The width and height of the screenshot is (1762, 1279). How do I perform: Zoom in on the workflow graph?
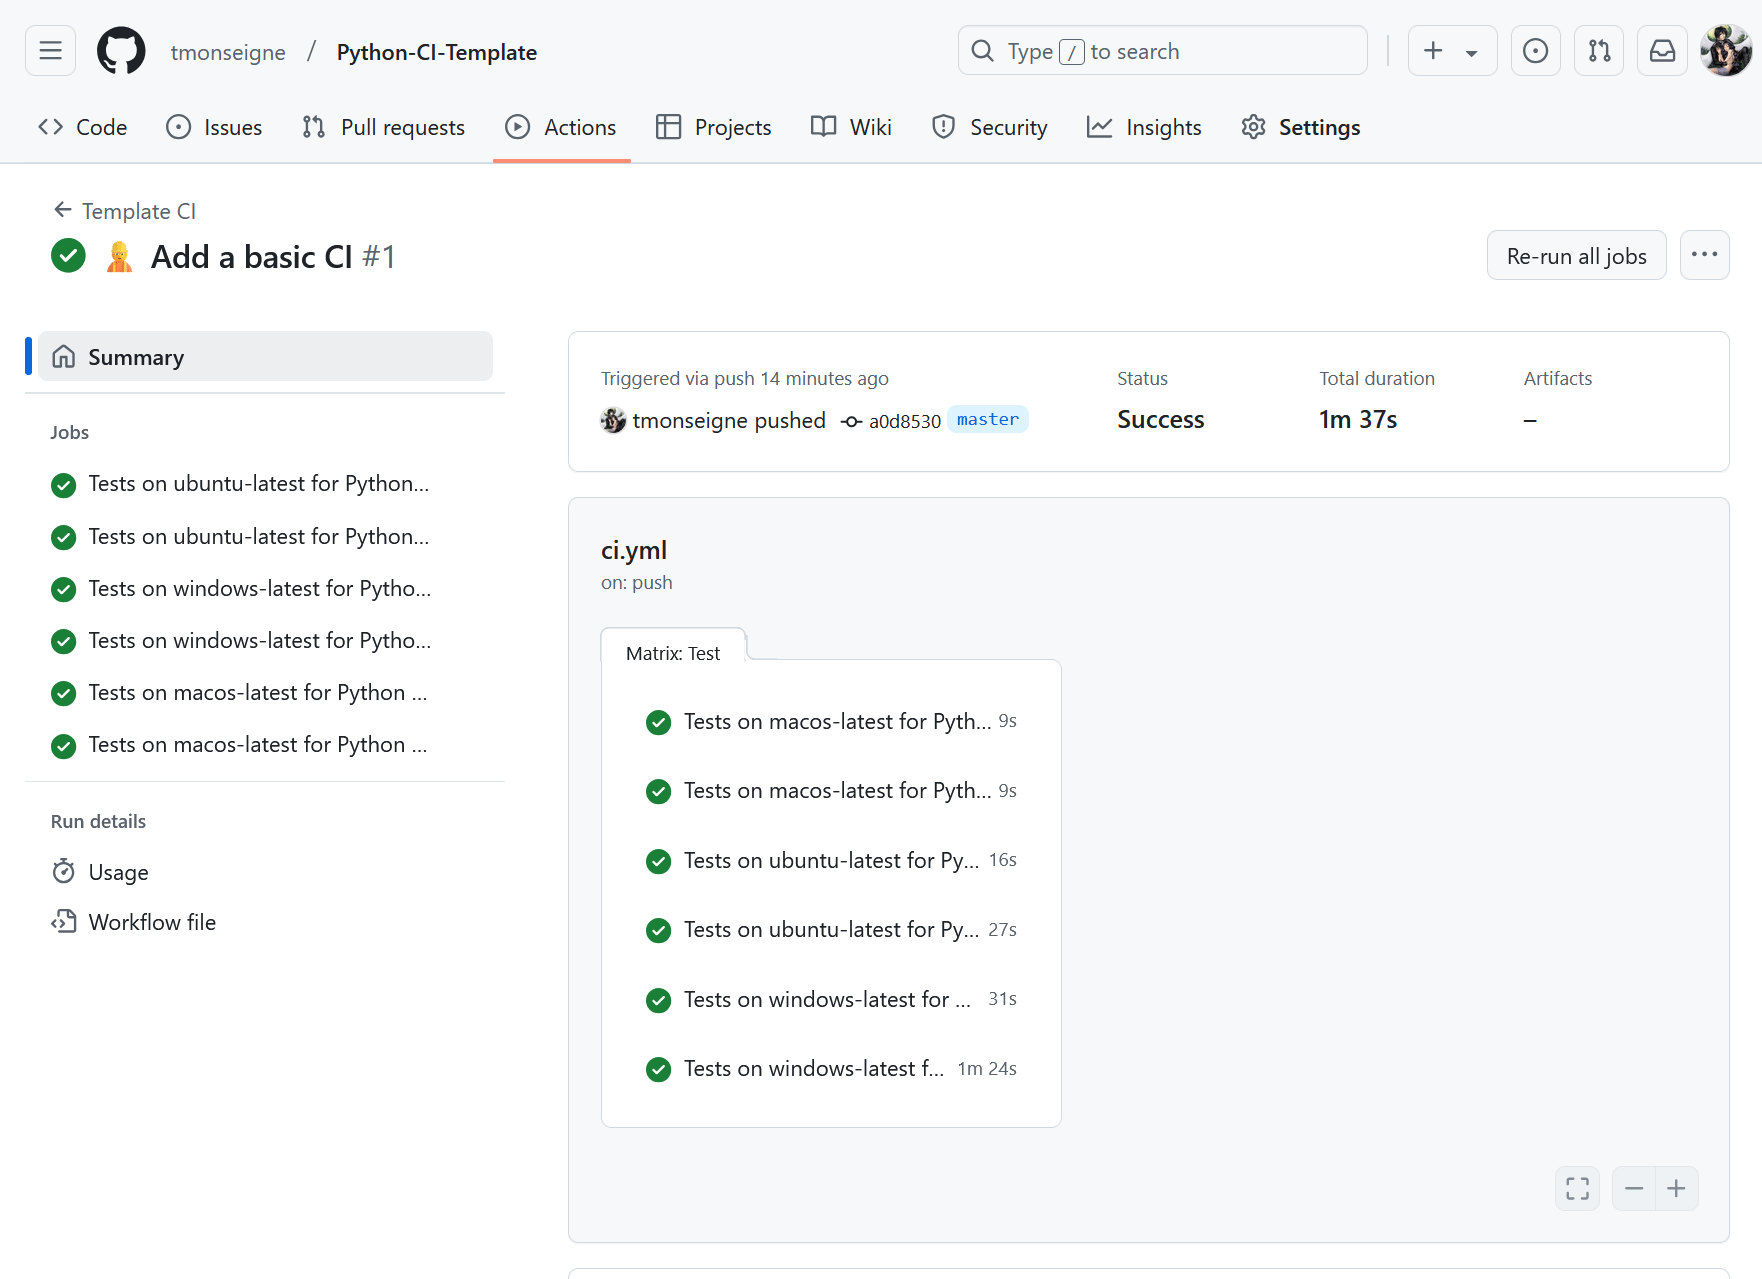[1677, 1188]
